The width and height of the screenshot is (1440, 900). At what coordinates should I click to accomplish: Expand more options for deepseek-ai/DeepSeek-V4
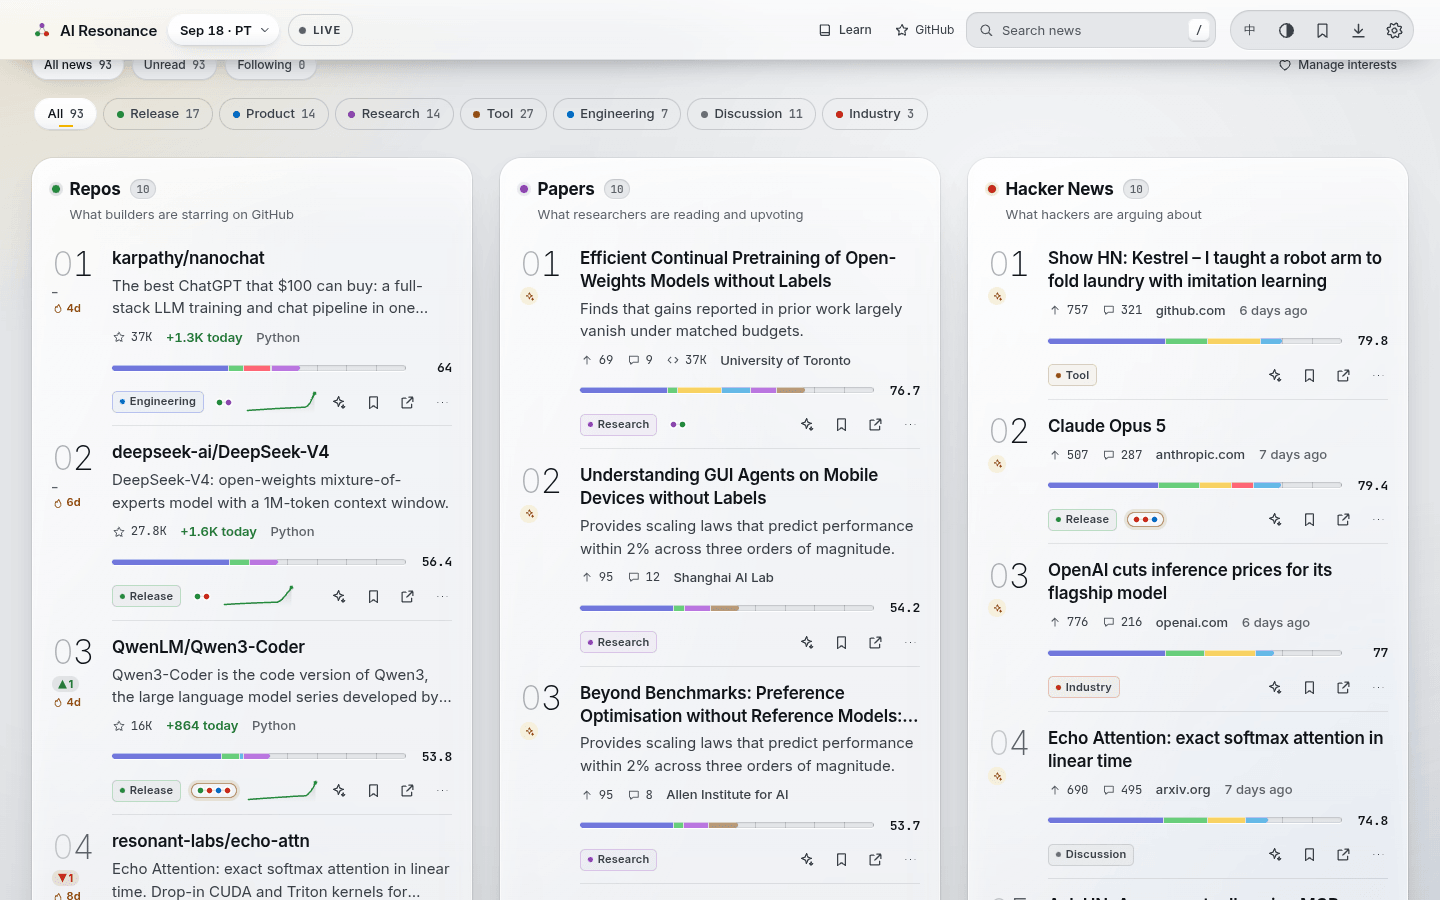click(x=442, y=596)
